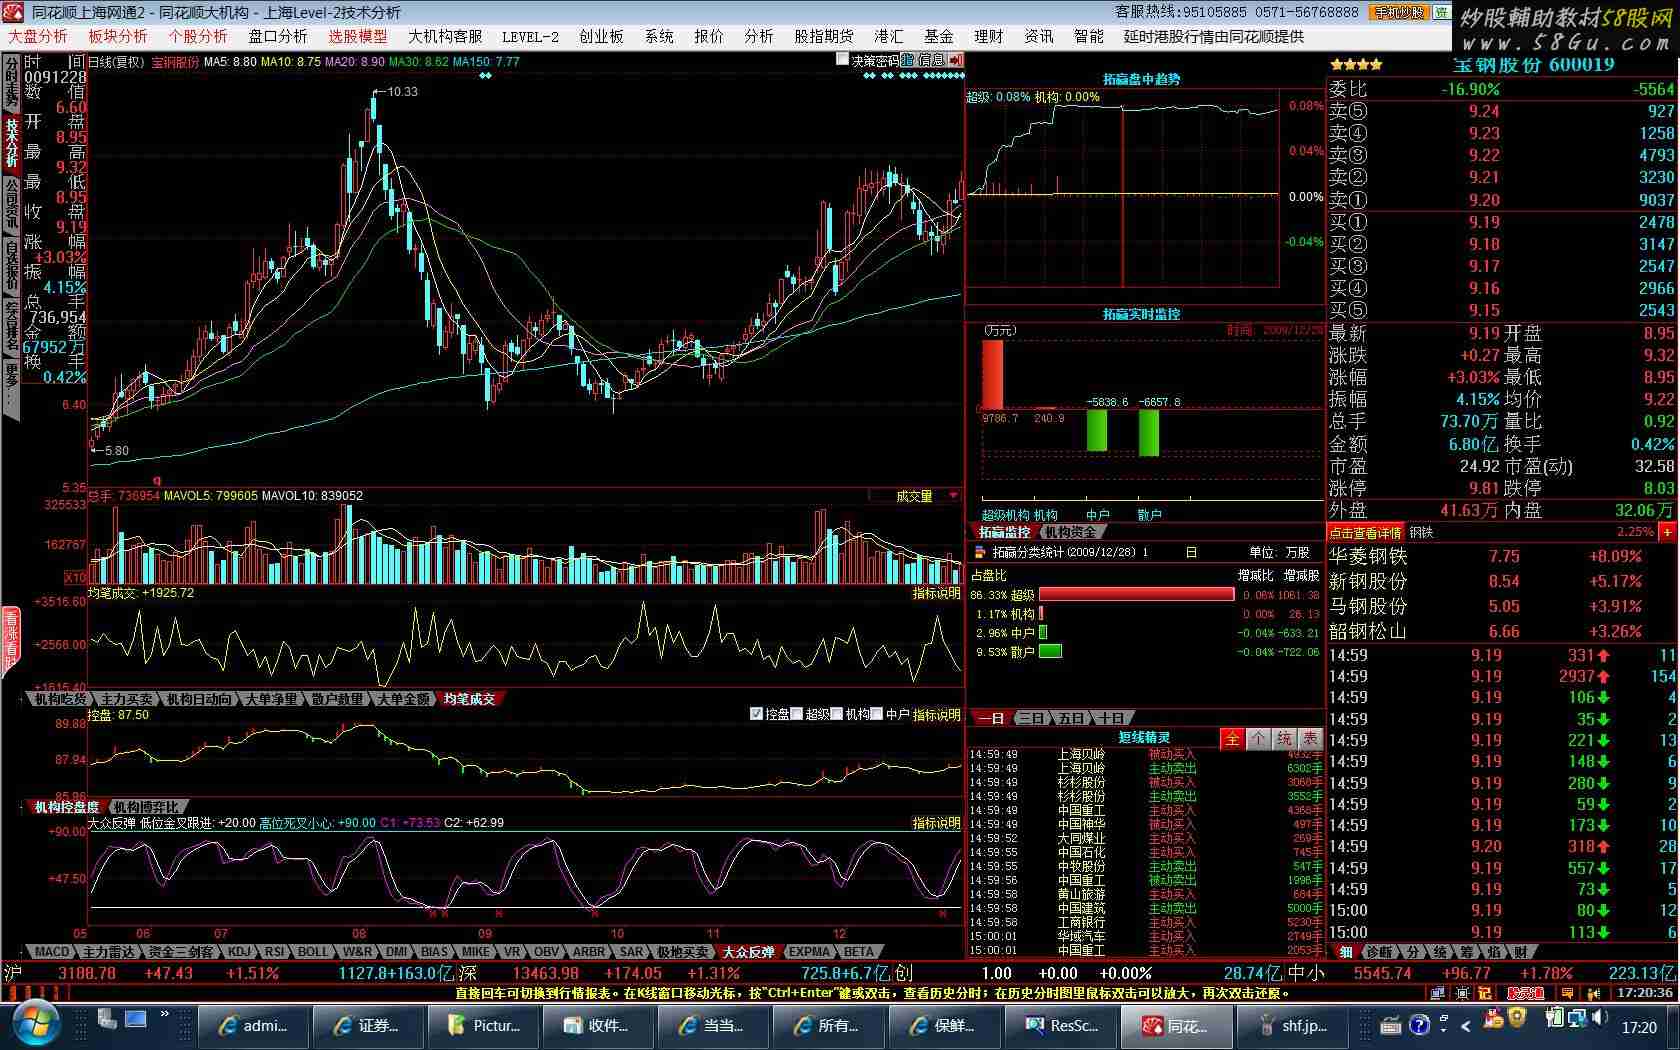Screen dimensions: 1680x1050
Task: Open the 选股模型 menu
Action: [358, 36]
